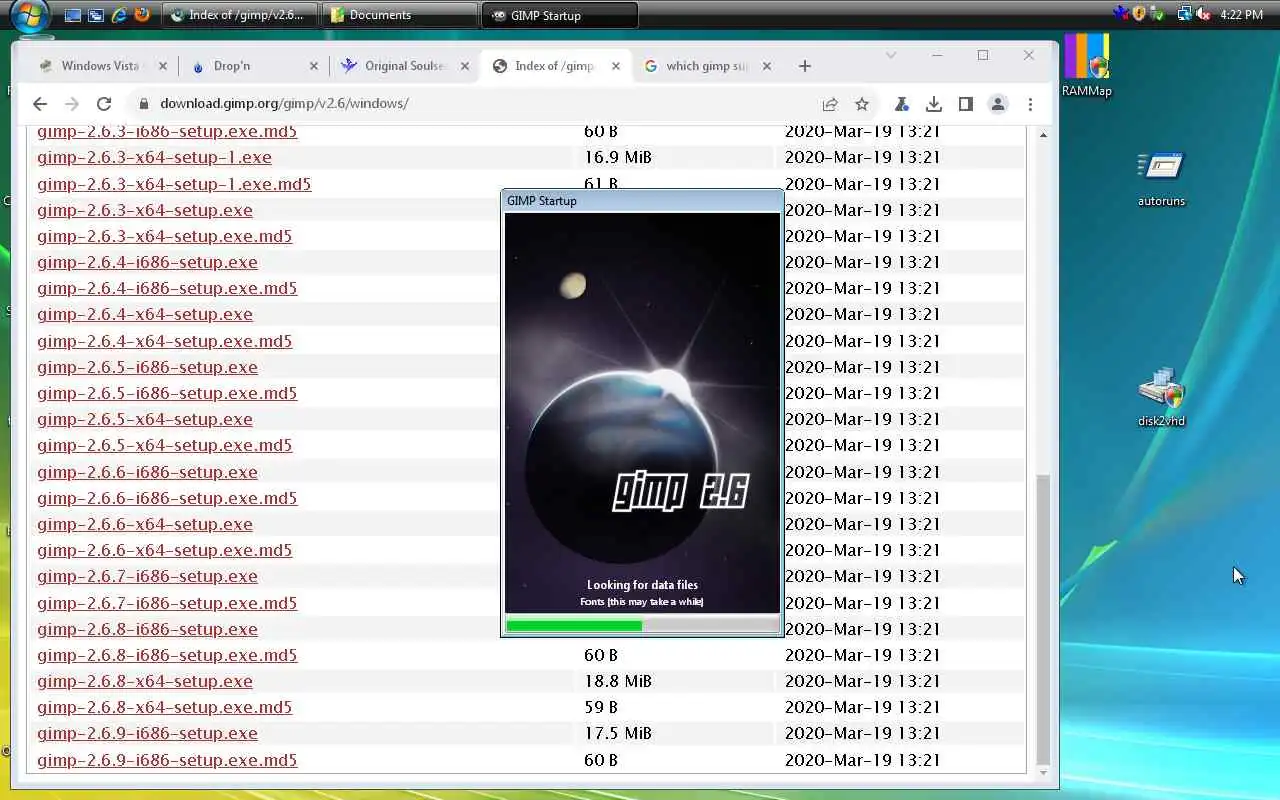Download gimp-2.6.9-i686-setup.exe
1280x800 pixels.
[x=147, y=733]
